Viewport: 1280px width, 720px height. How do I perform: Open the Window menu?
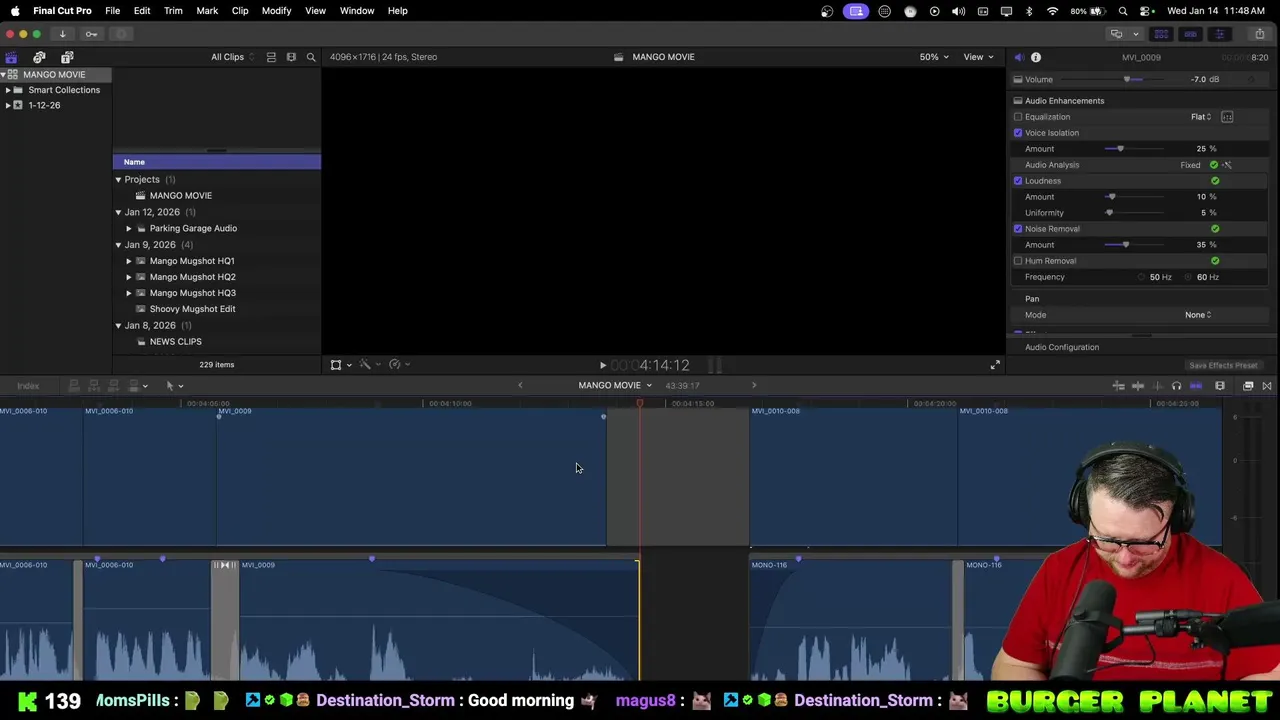click(x=356, y=11)
